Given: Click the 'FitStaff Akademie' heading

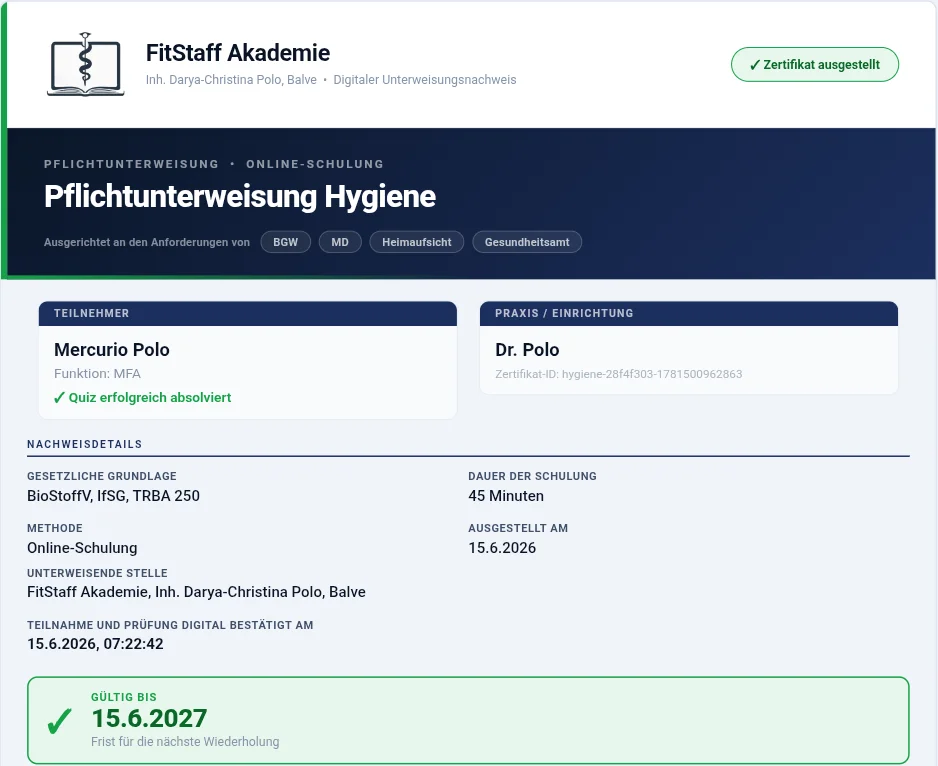Looking at the screenshot, I should [238, 53].
